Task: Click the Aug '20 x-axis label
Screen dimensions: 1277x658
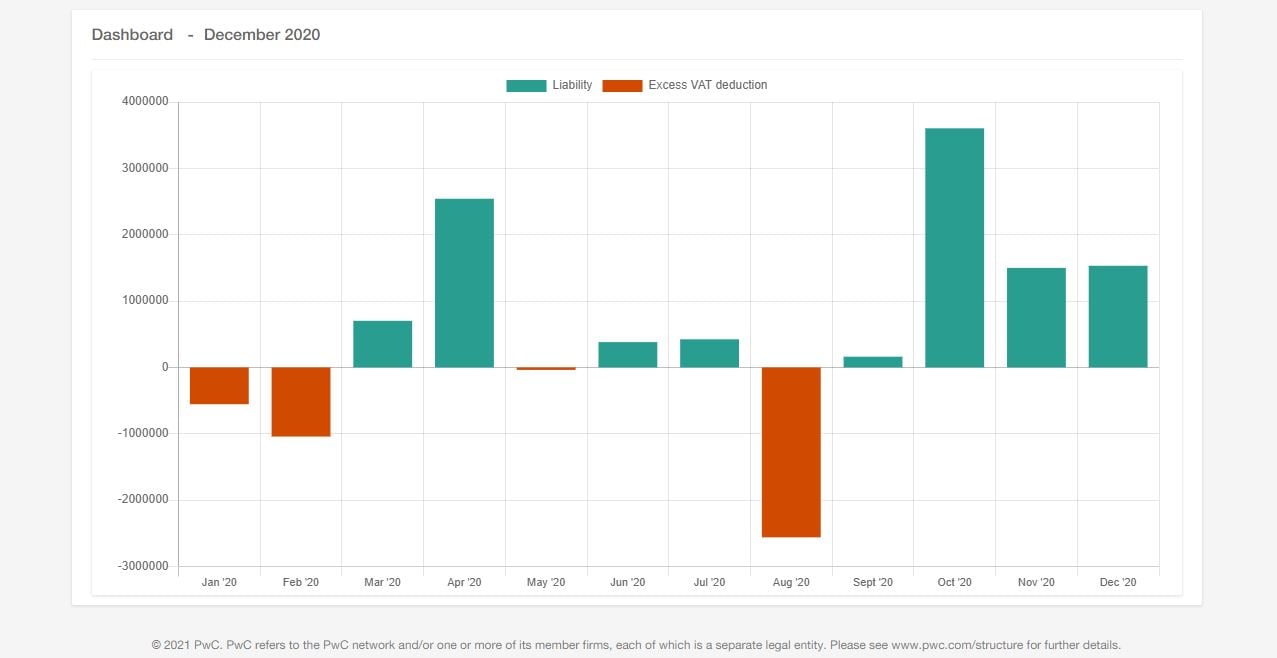Action: pyautogui.click(x=791, y=582)
